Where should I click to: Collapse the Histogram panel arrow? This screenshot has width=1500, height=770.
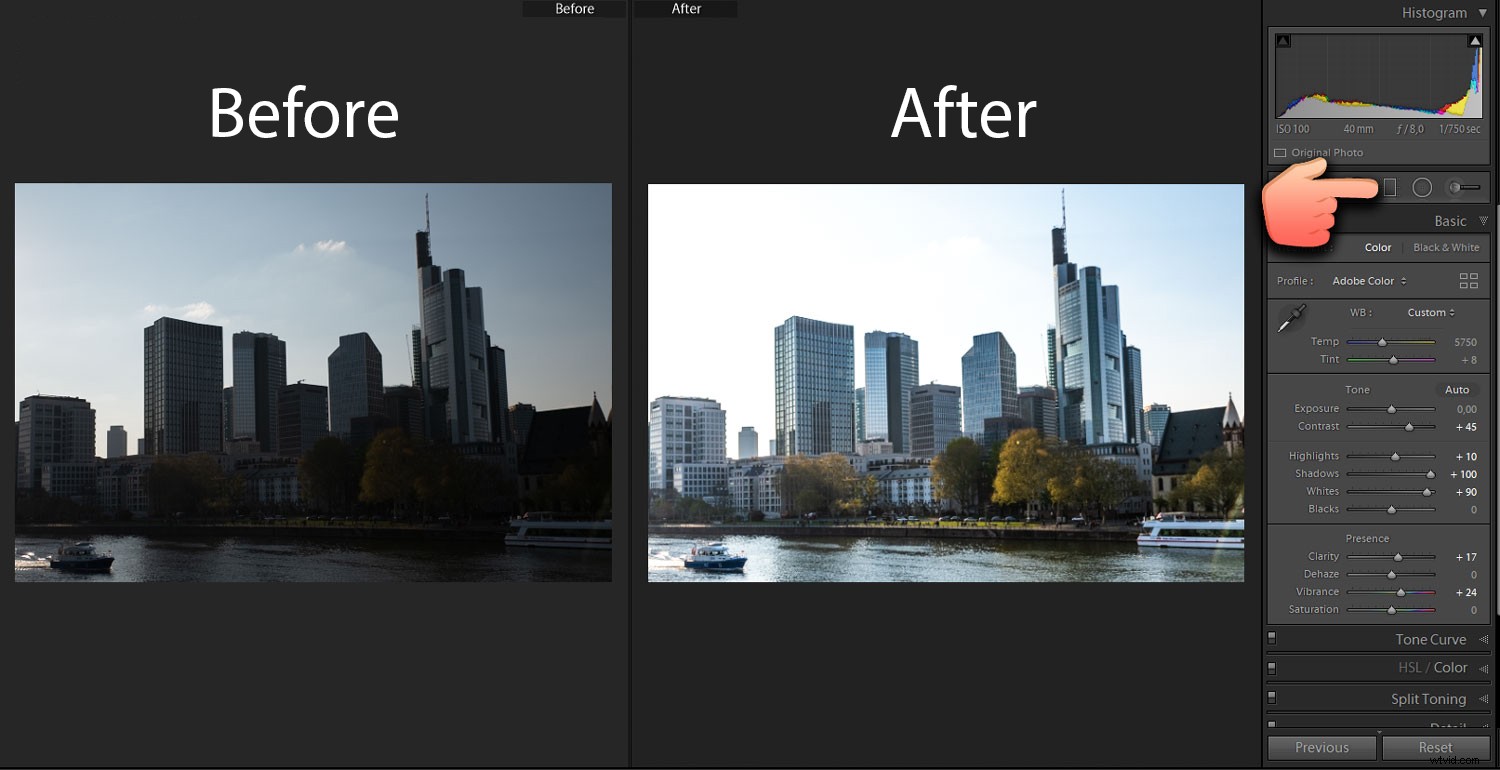[x=1483, y=13]
